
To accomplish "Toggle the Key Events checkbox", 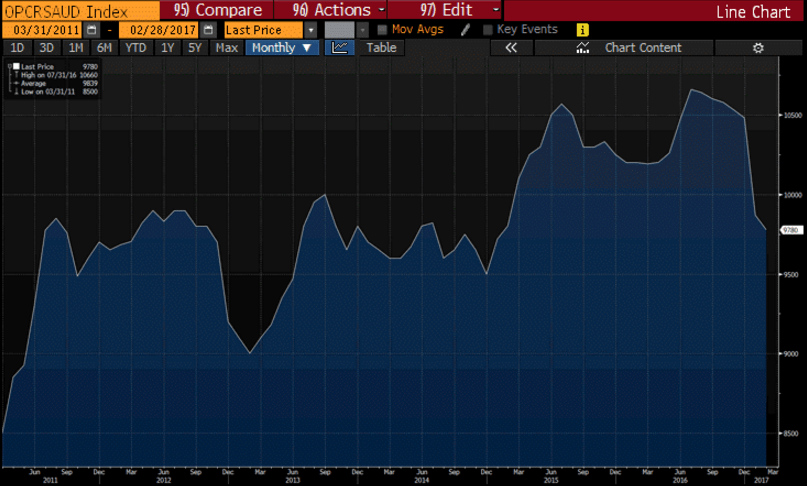I will pyautogui.click(x=487, y=30).
